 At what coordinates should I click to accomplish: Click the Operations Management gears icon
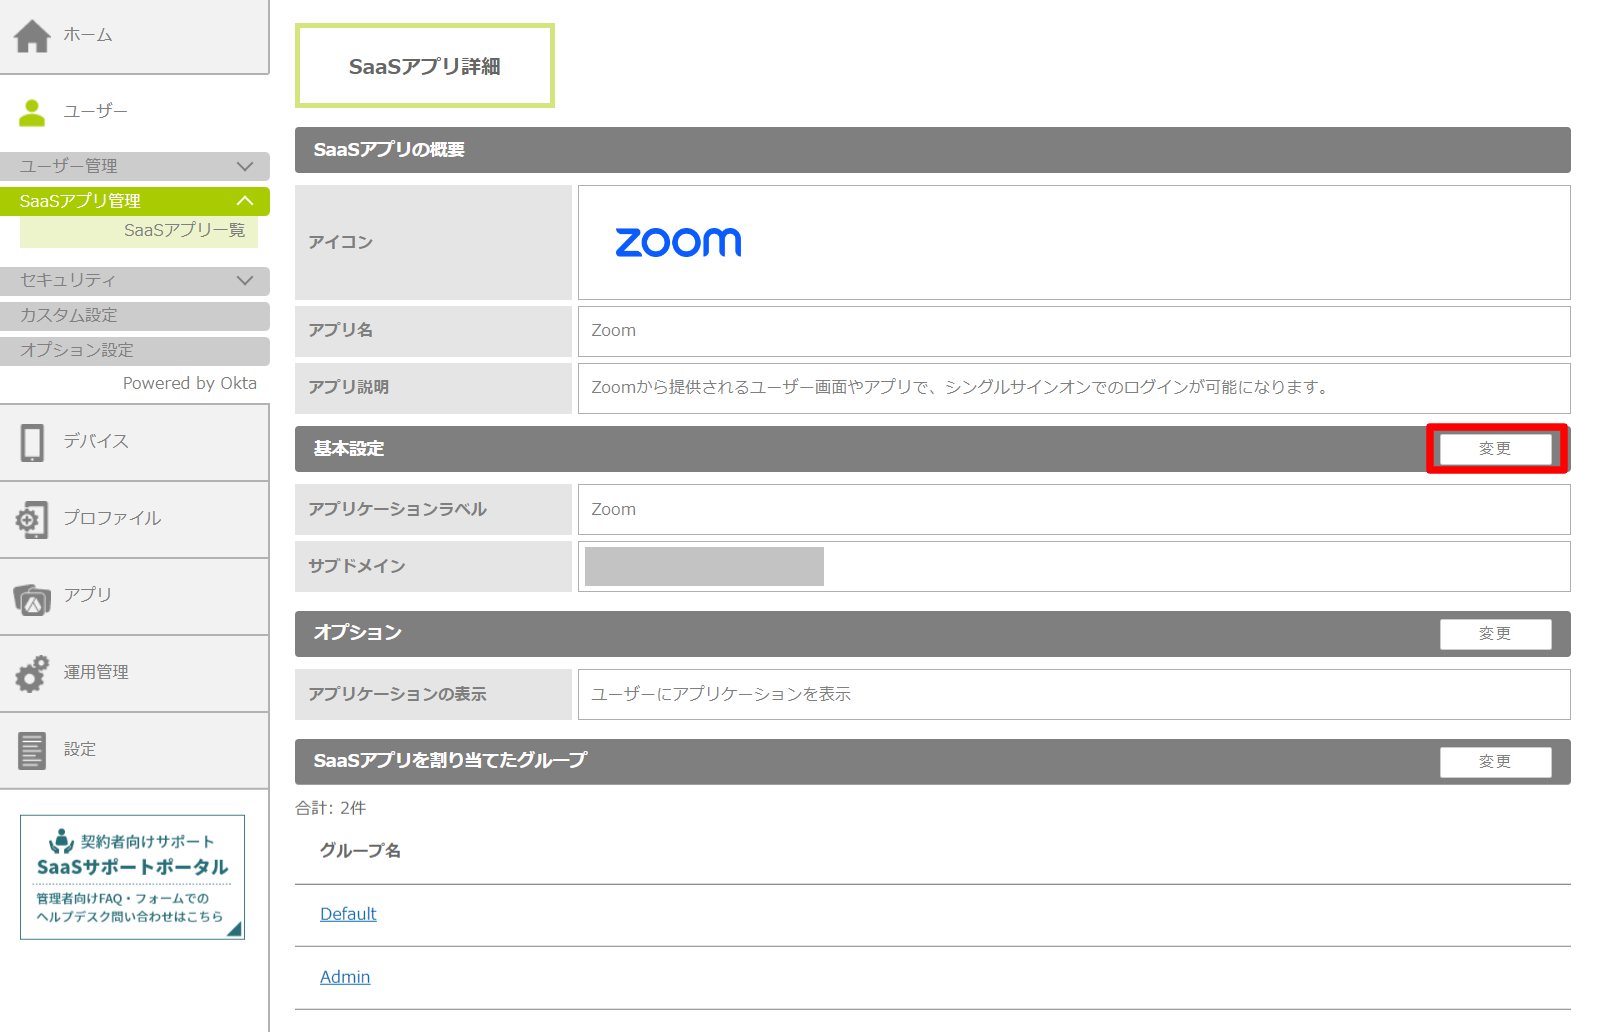pyautogui.click(x=32, y=673)
